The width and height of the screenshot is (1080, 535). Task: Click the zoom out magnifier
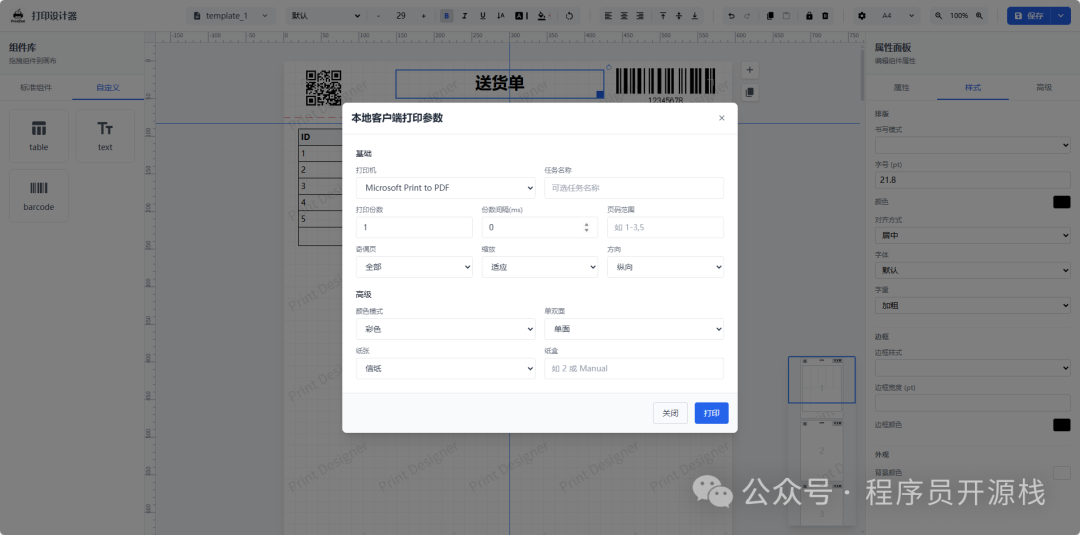[x=938, y=15]
